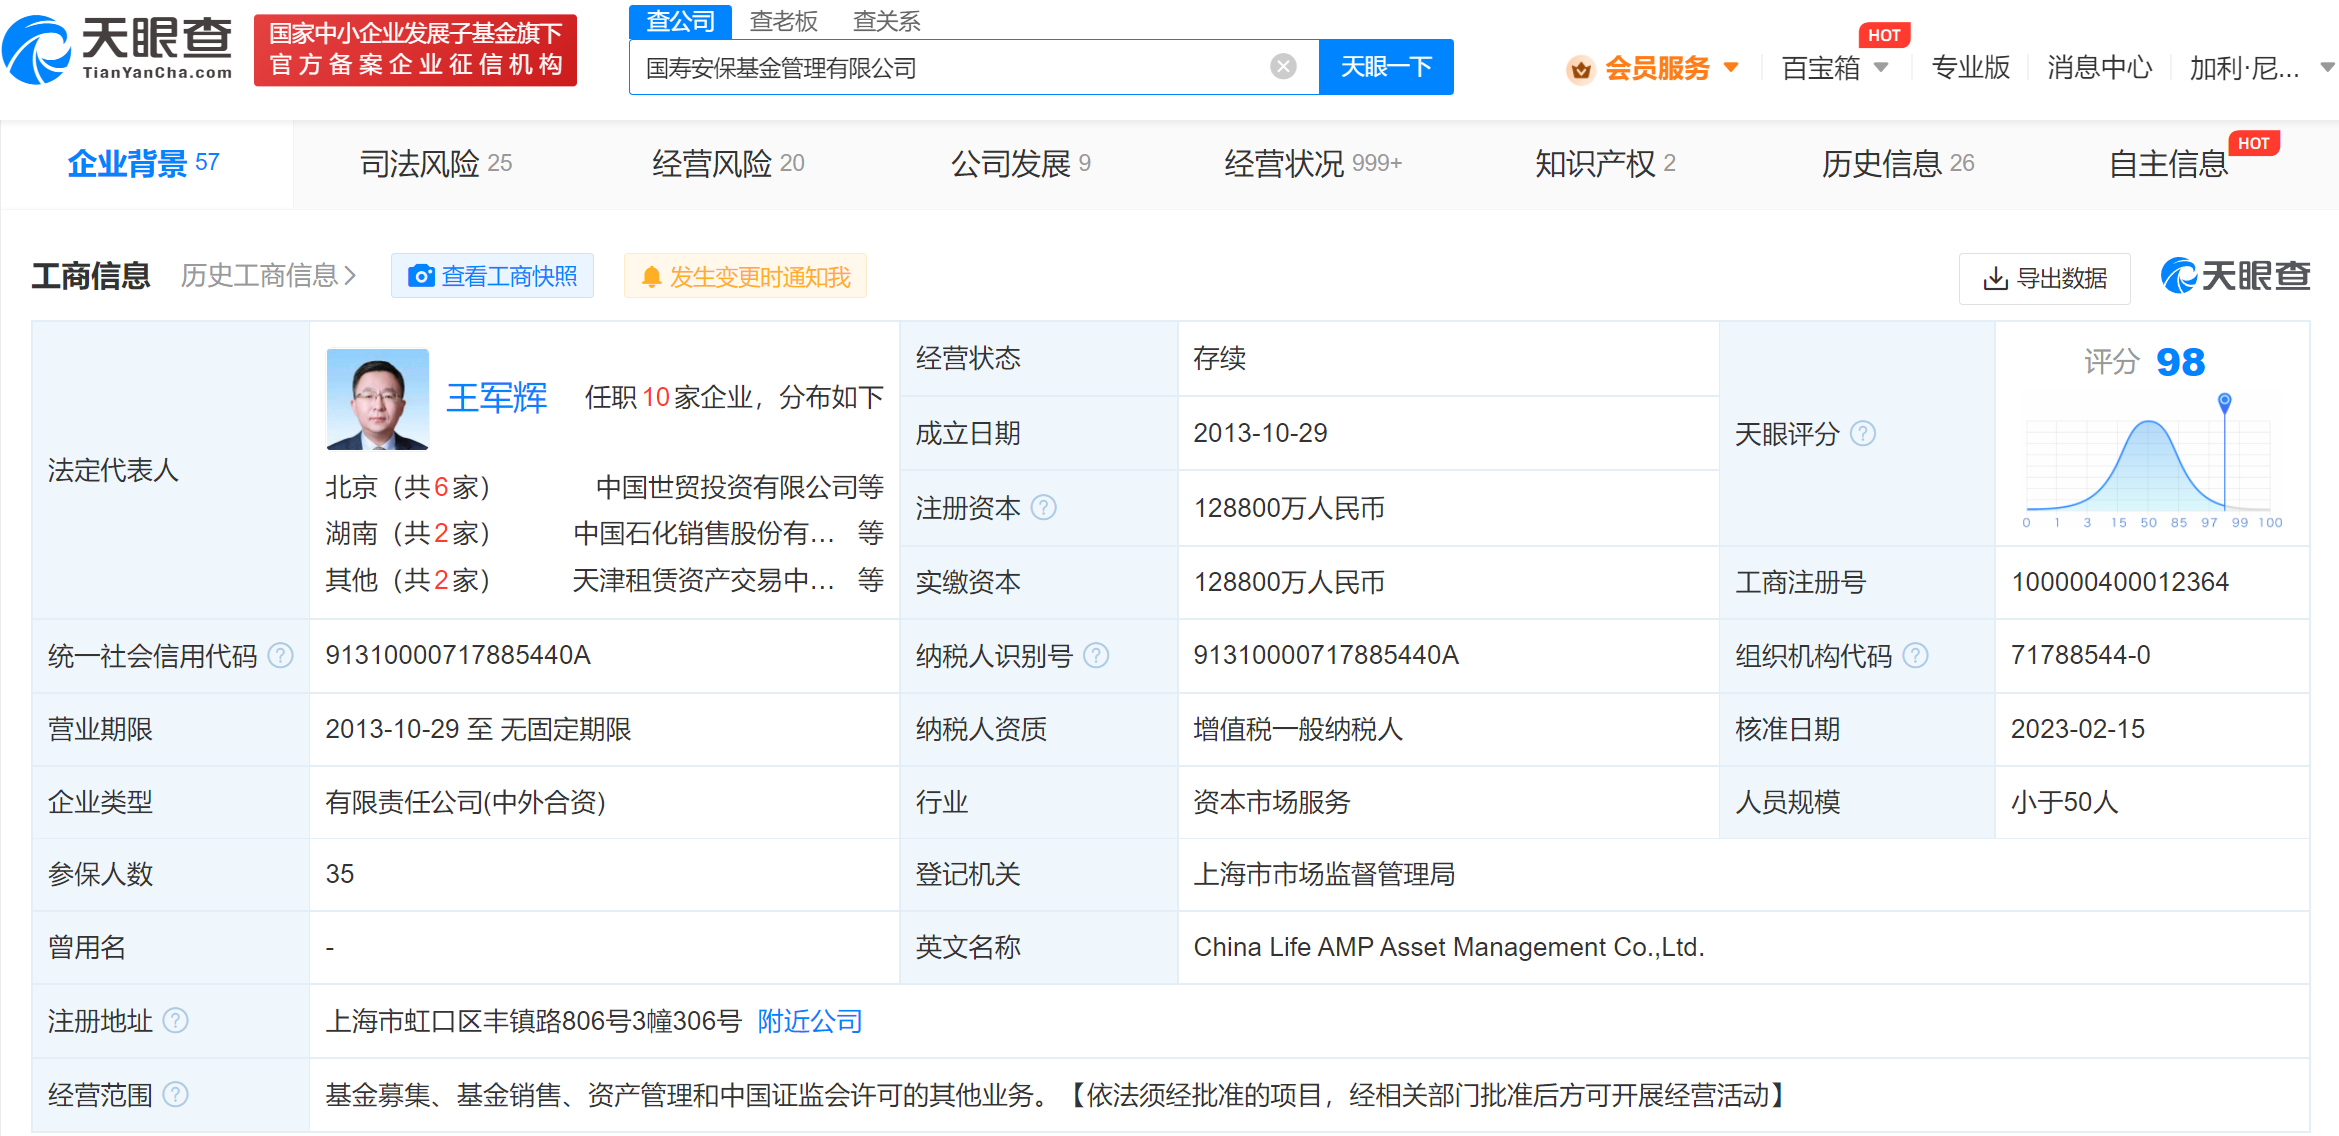Select the 查关系 search tab
The width and height of the screenshot is (2339, 1136).
coord(886,20)
